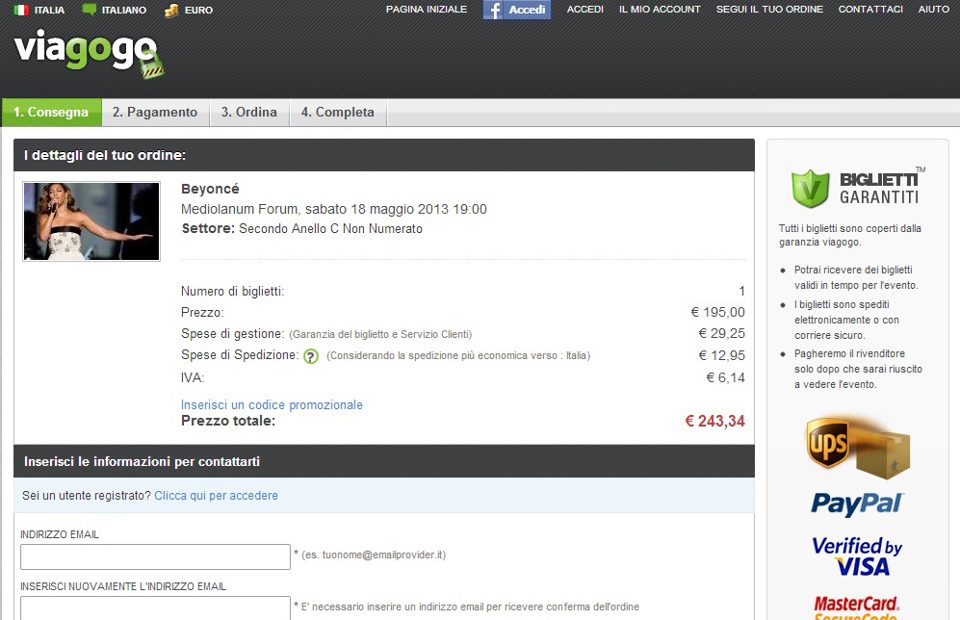
Task: Click the handling fee € 29,25
Action: pyautogui.click(x=722, y=334)
